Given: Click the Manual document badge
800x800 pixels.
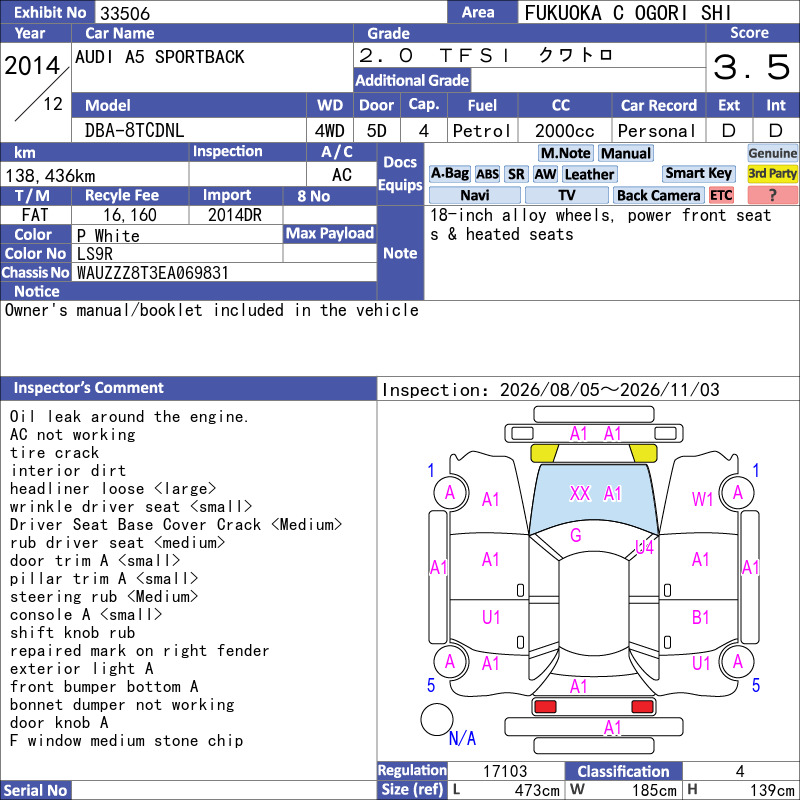Looking at the screenshot, I should [x=626, y=153].
